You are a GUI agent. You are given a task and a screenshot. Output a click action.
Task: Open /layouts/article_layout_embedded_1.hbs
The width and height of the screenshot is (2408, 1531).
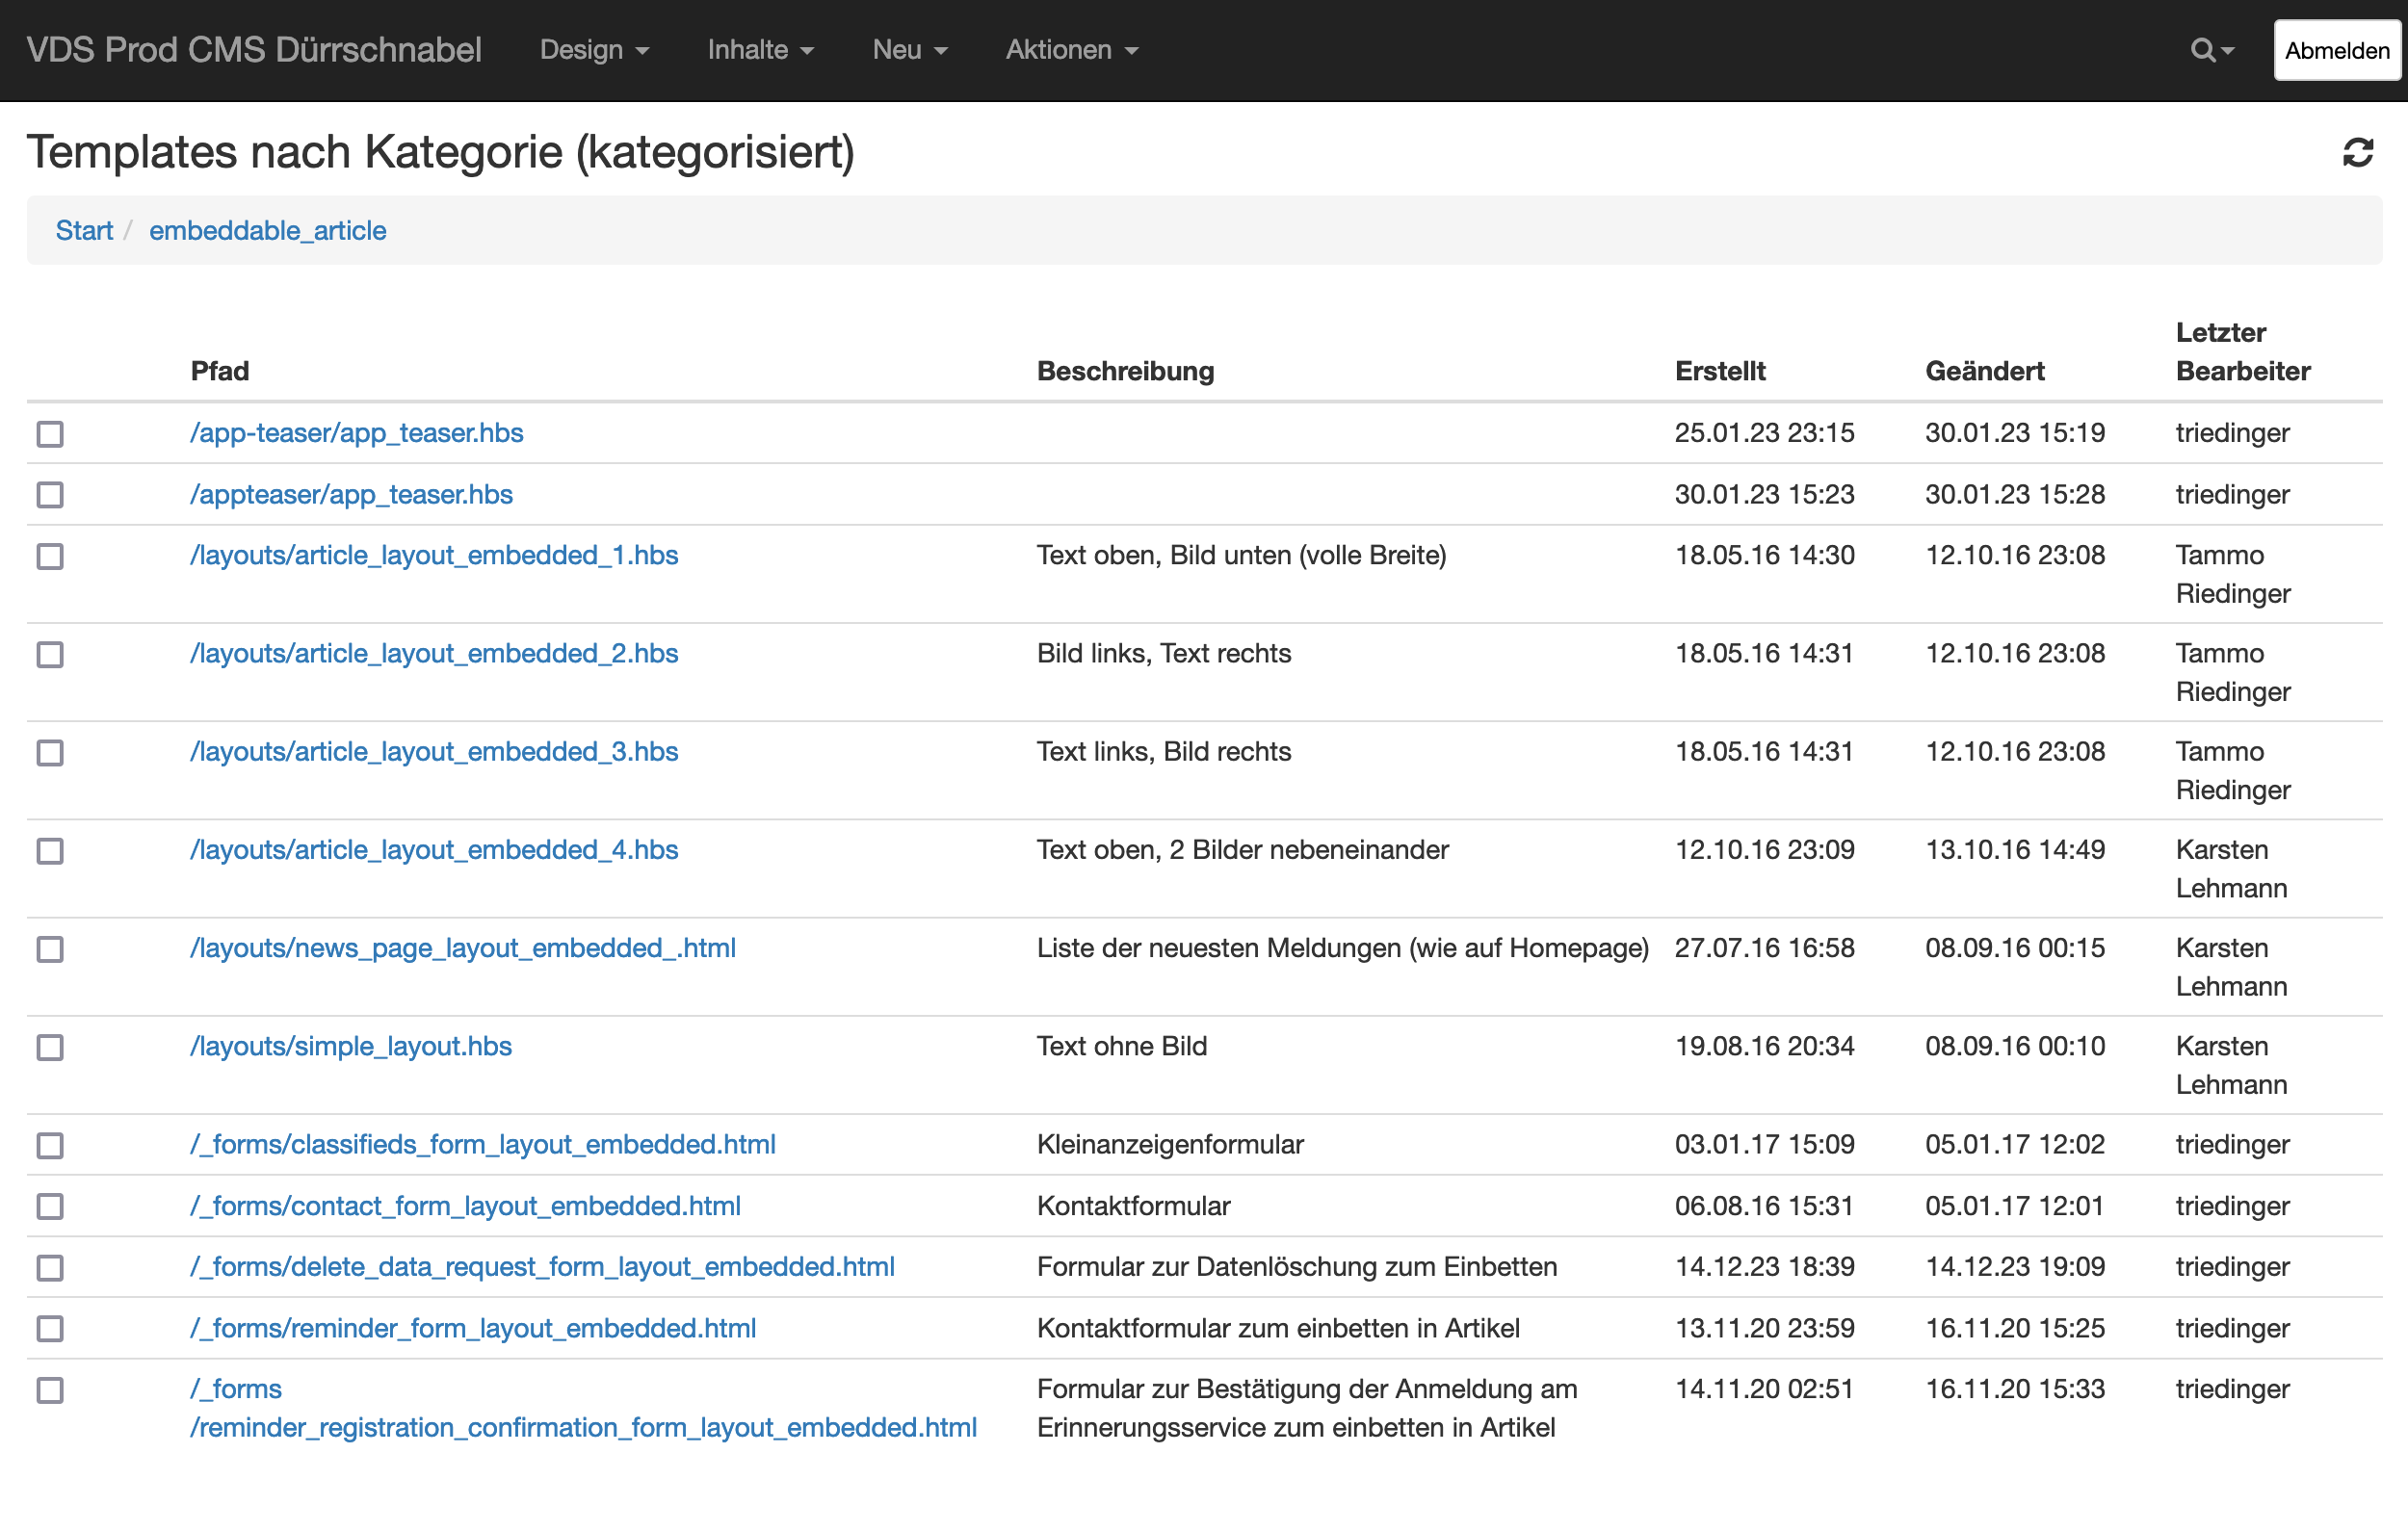point(434,556)
